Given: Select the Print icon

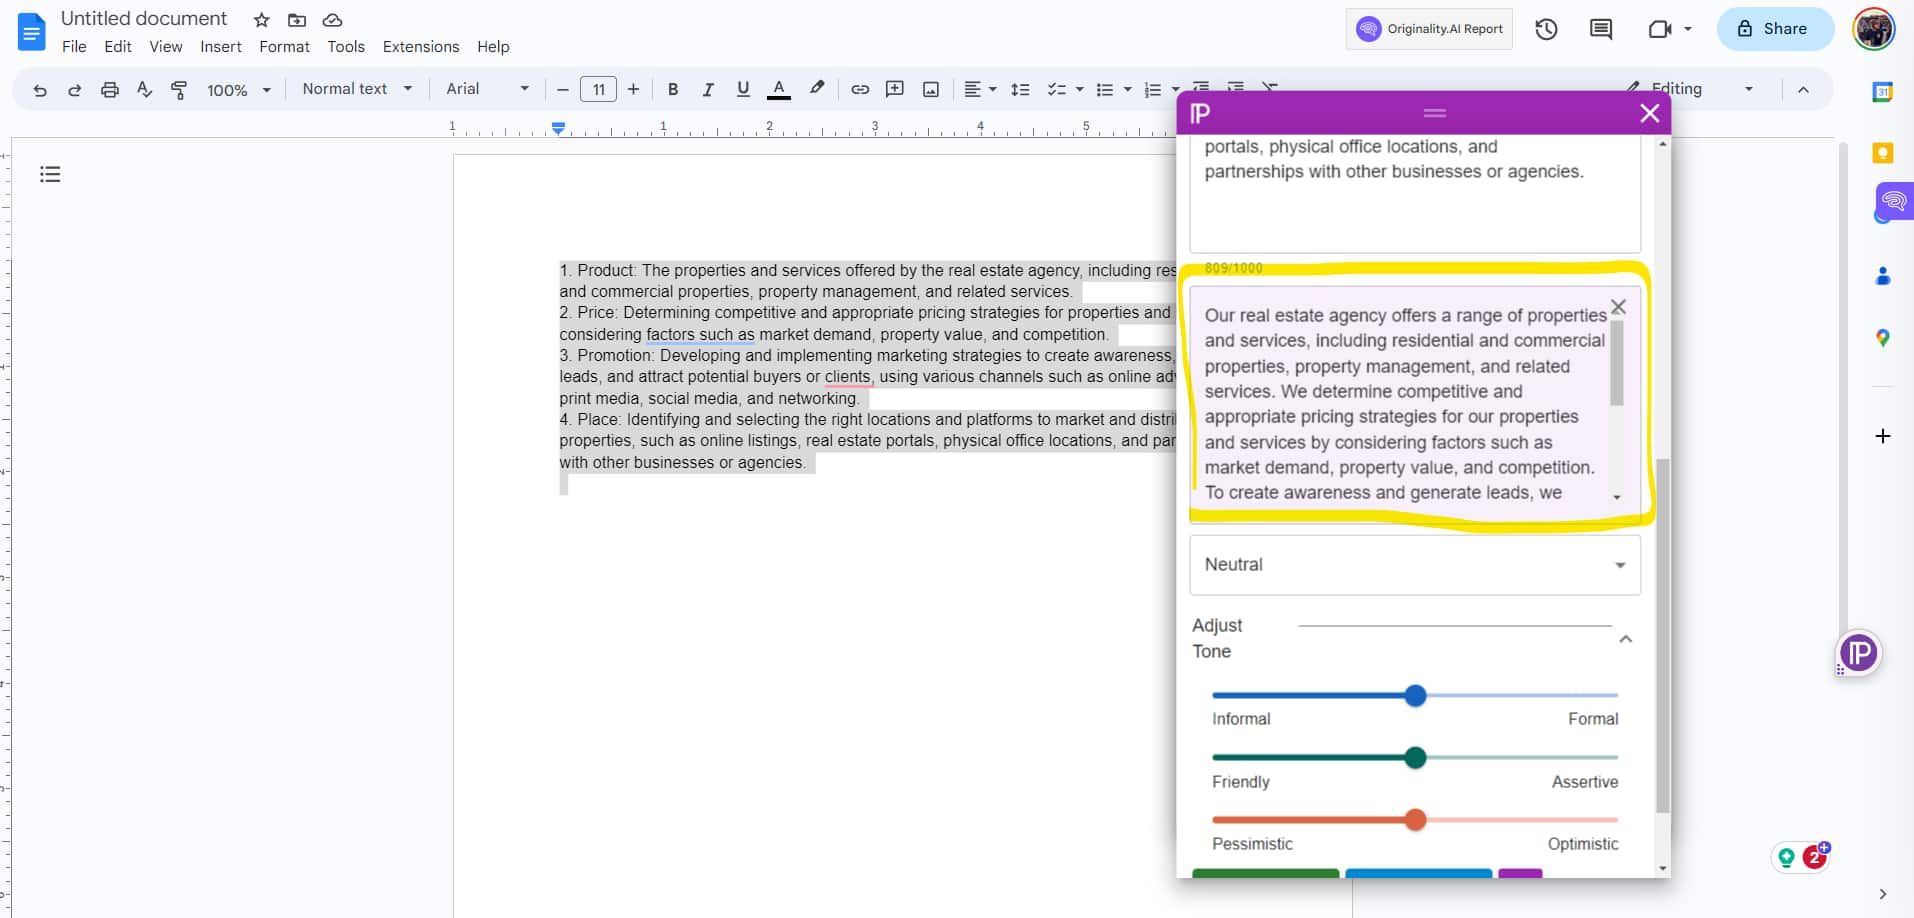Looking at the screenshot, I should pos(110,89).
